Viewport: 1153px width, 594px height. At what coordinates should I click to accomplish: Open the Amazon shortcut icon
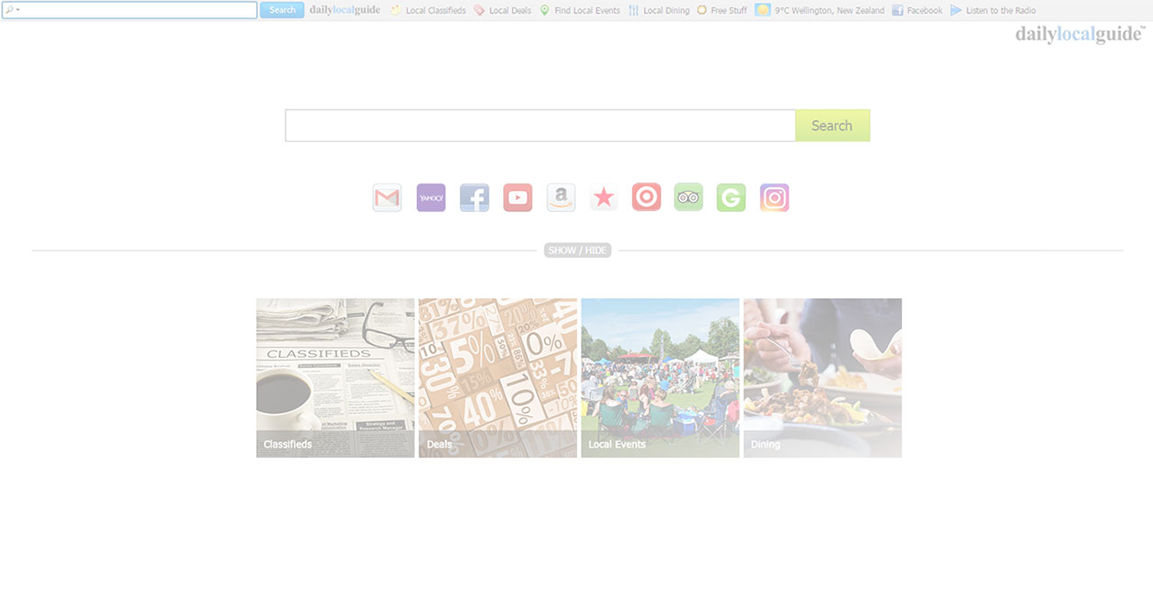click(x=561, y=198)
